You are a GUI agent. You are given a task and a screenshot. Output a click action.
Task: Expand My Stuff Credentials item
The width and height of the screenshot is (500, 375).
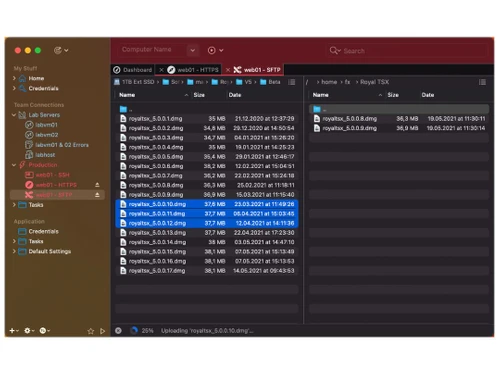[x=14, y=88]
